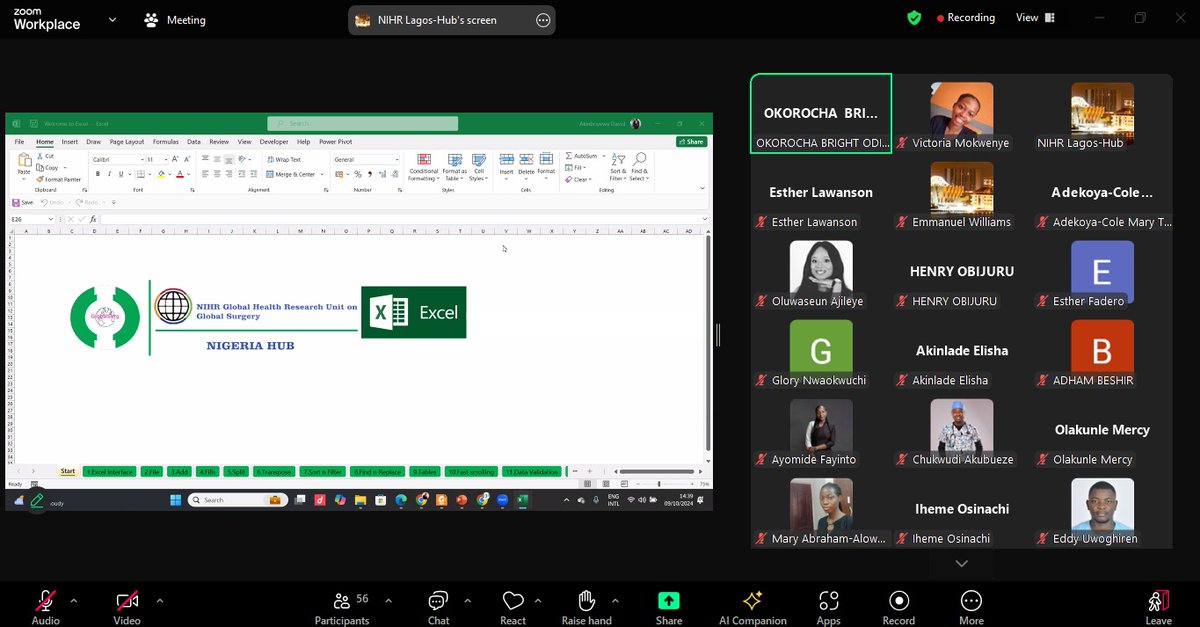This screenshot has height=627, width=1200.
Task: Click the Excel Share button
Action: 691,142
